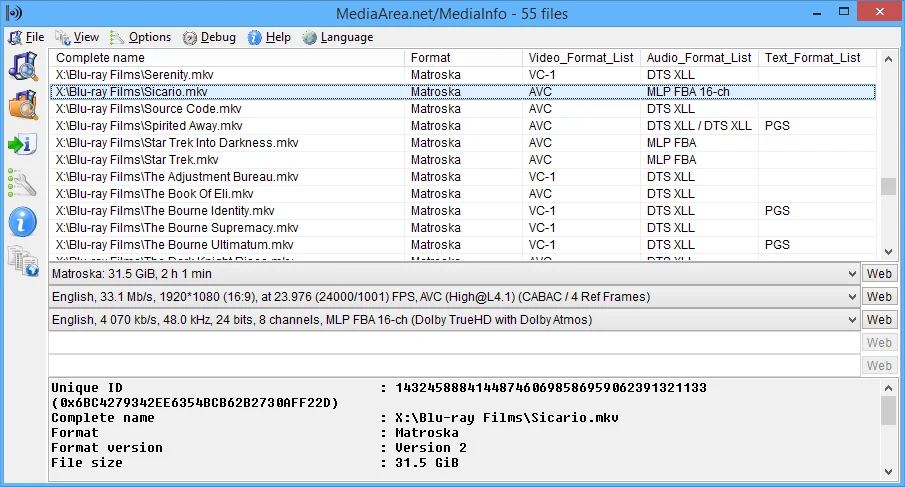Screen dimensions: 905x487
Task: Click the details pane scrollbar thumb
Action: point(888,411)
